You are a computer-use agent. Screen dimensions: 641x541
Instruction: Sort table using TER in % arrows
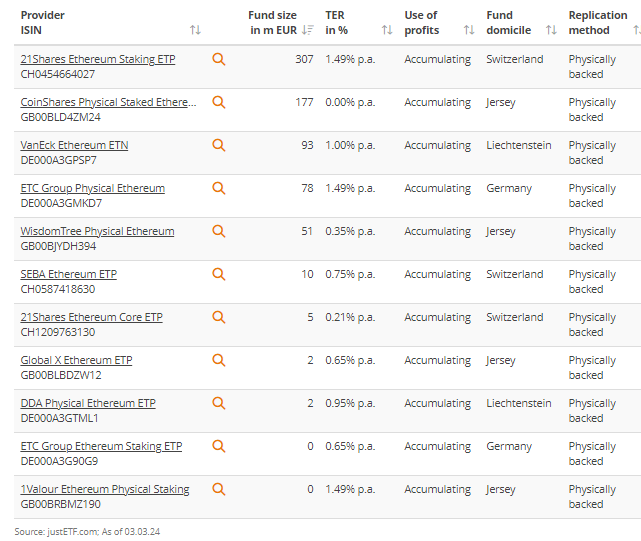click(x=387, y=30)
